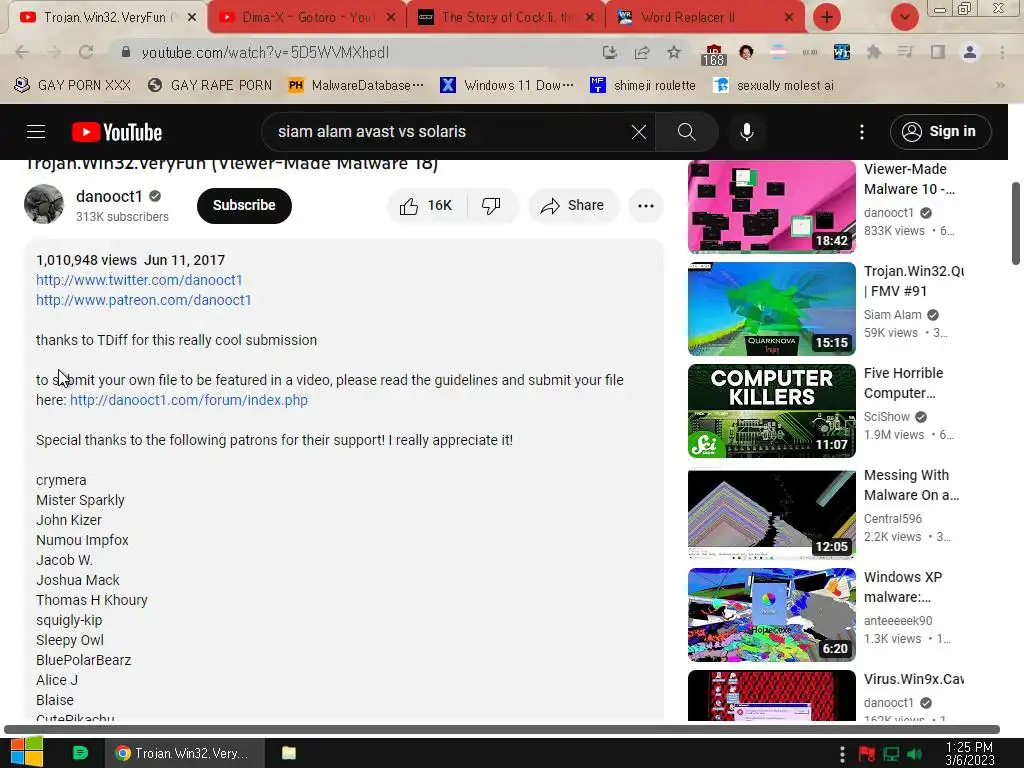Screen dimensions: 1024x768
Task: Open the tab search dropdown arrow
Action: pyautogui.click(x=904, y=17)
